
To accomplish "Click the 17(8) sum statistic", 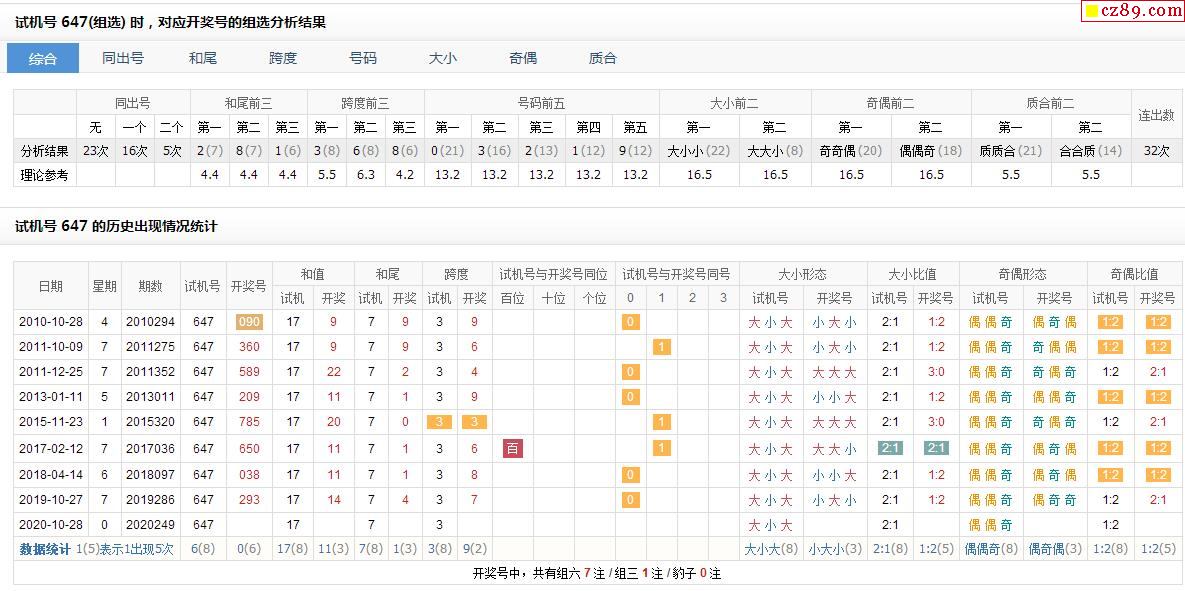I will tap(293, 549).
